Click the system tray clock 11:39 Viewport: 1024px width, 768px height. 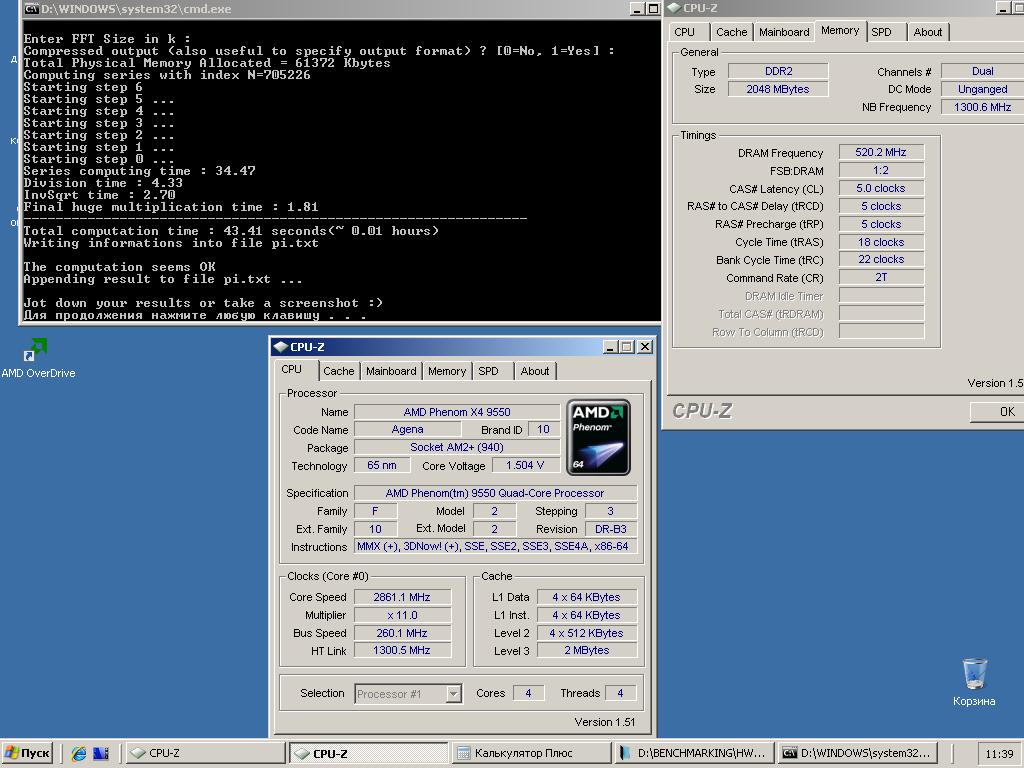pyautogui.click(x=999, y=754)
